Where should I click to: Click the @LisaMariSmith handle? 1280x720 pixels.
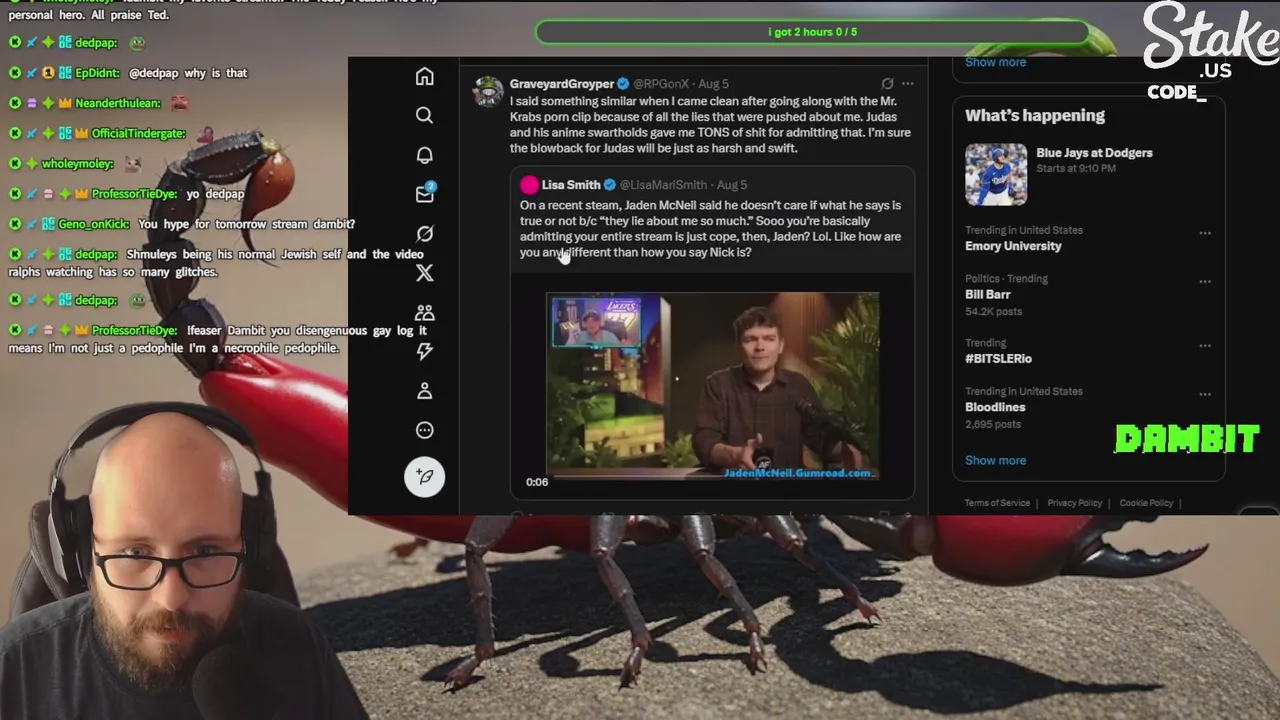[x=663, y=185]
